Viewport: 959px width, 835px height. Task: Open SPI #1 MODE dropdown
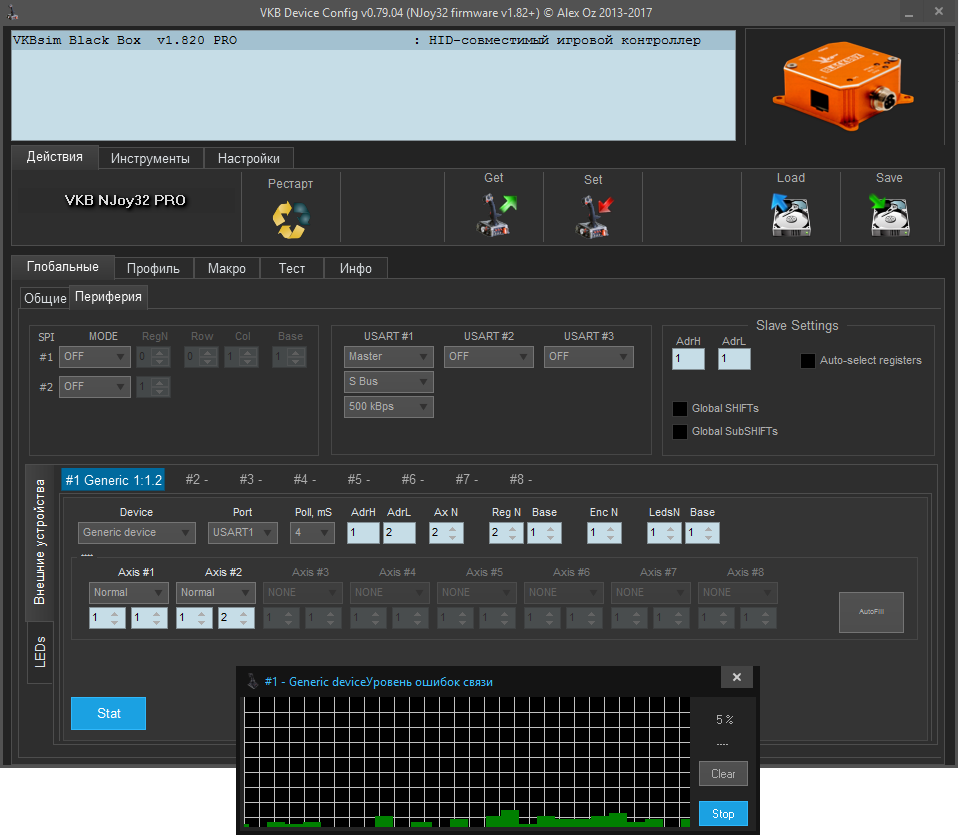click(x=95, y=357)
